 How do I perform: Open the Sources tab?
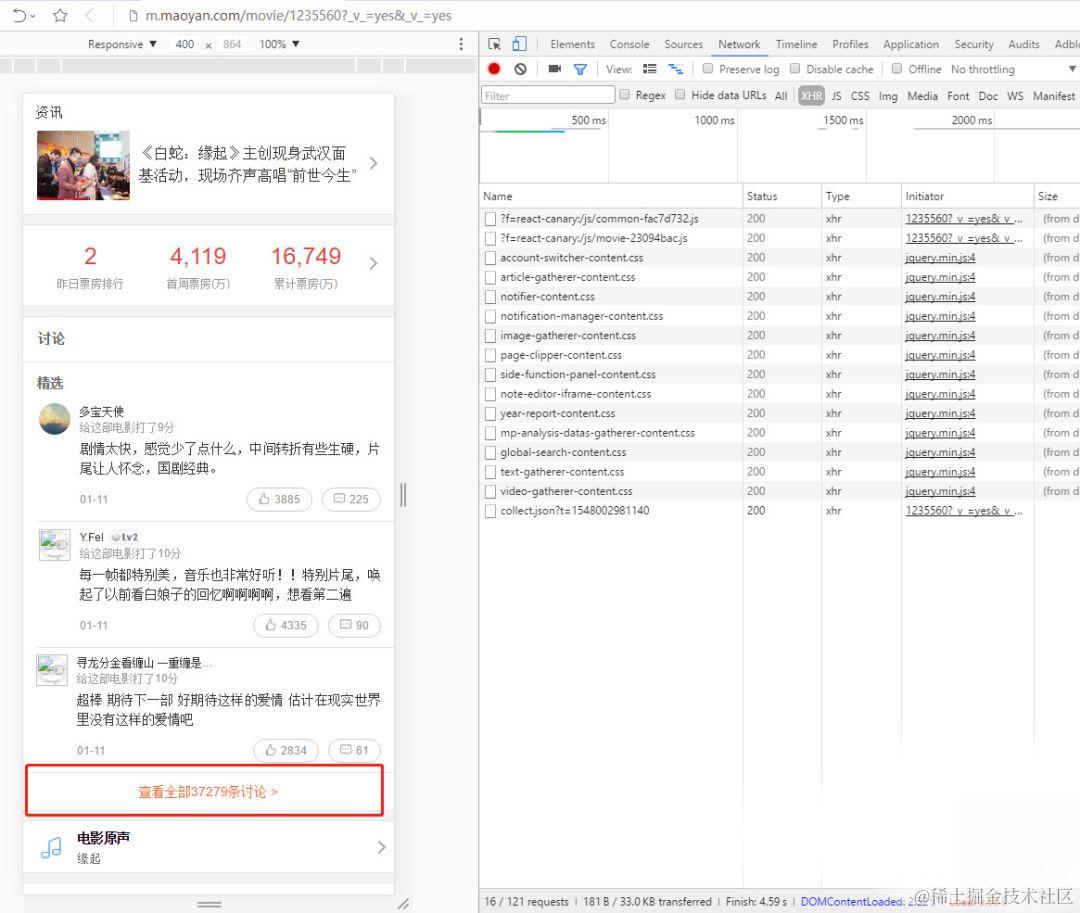click(x=683, y=44)
